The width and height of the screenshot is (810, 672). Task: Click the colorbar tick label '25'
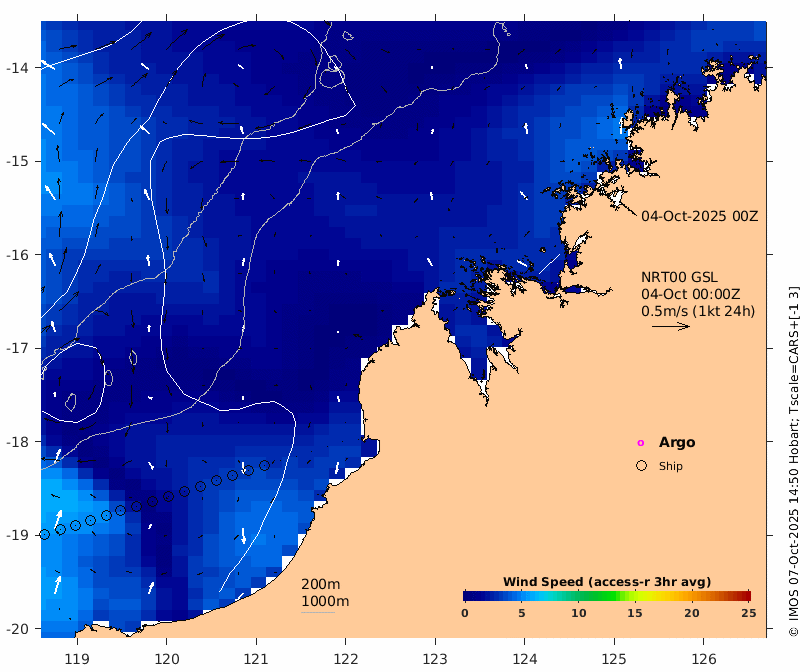[x=749, y=613]
